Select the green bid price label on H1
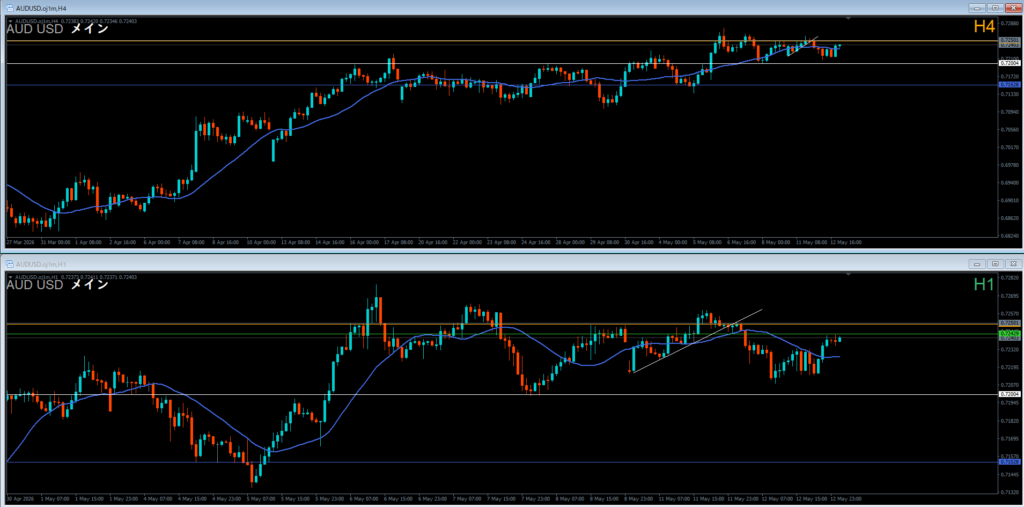This screenshot has height=507, width=1024. (x=1010, y=334)
